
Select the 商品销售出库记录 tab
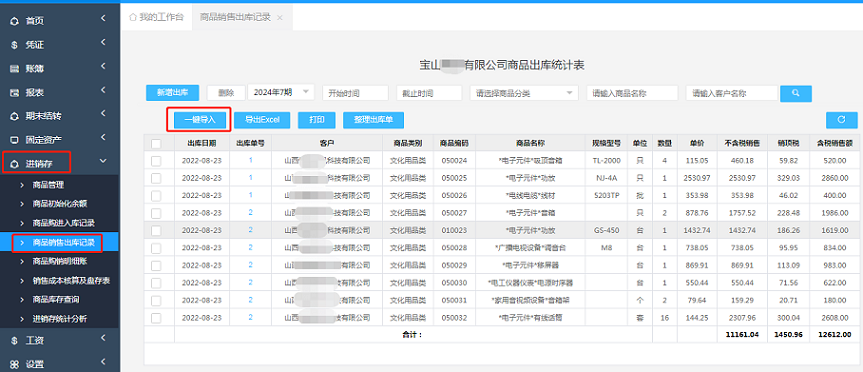tap(242, 17)
